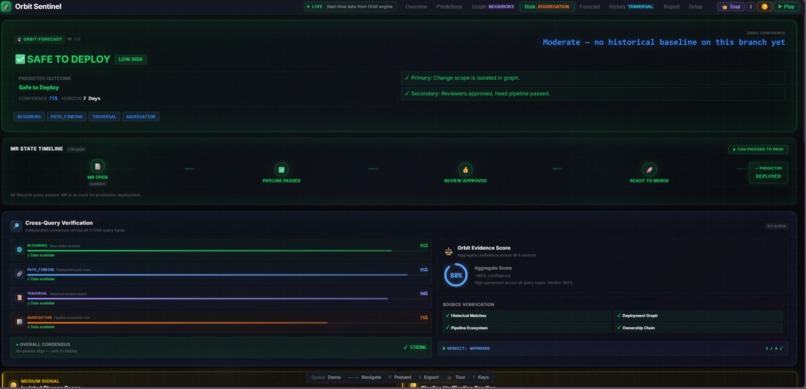
Task: Click the 75% AGGREGATION score value
Action: pos(424,318)
